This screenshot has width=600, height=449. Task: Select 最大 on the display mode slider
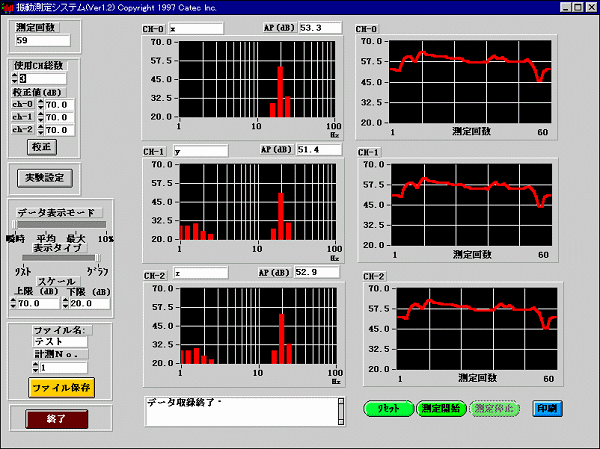click(x=76, y=239)
